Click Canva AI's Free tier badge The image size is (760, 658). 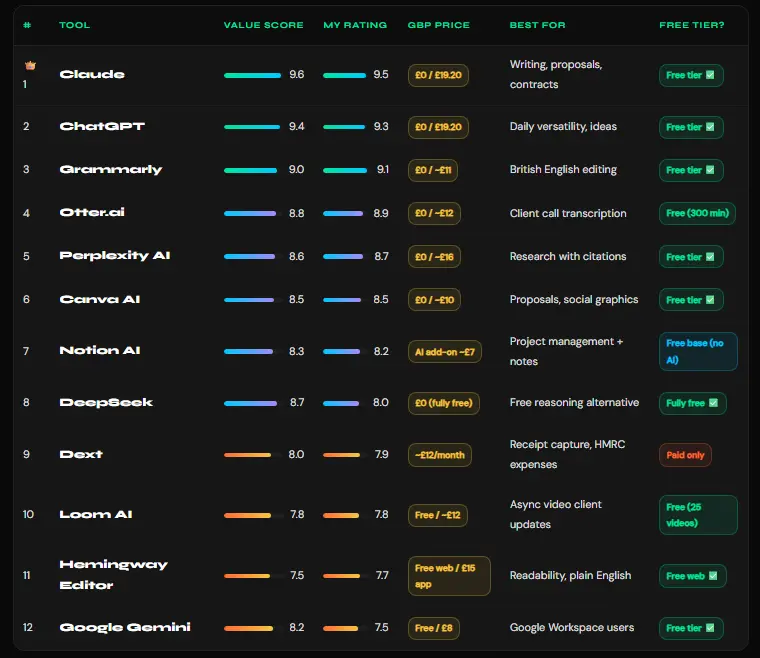tap(691, 300)
